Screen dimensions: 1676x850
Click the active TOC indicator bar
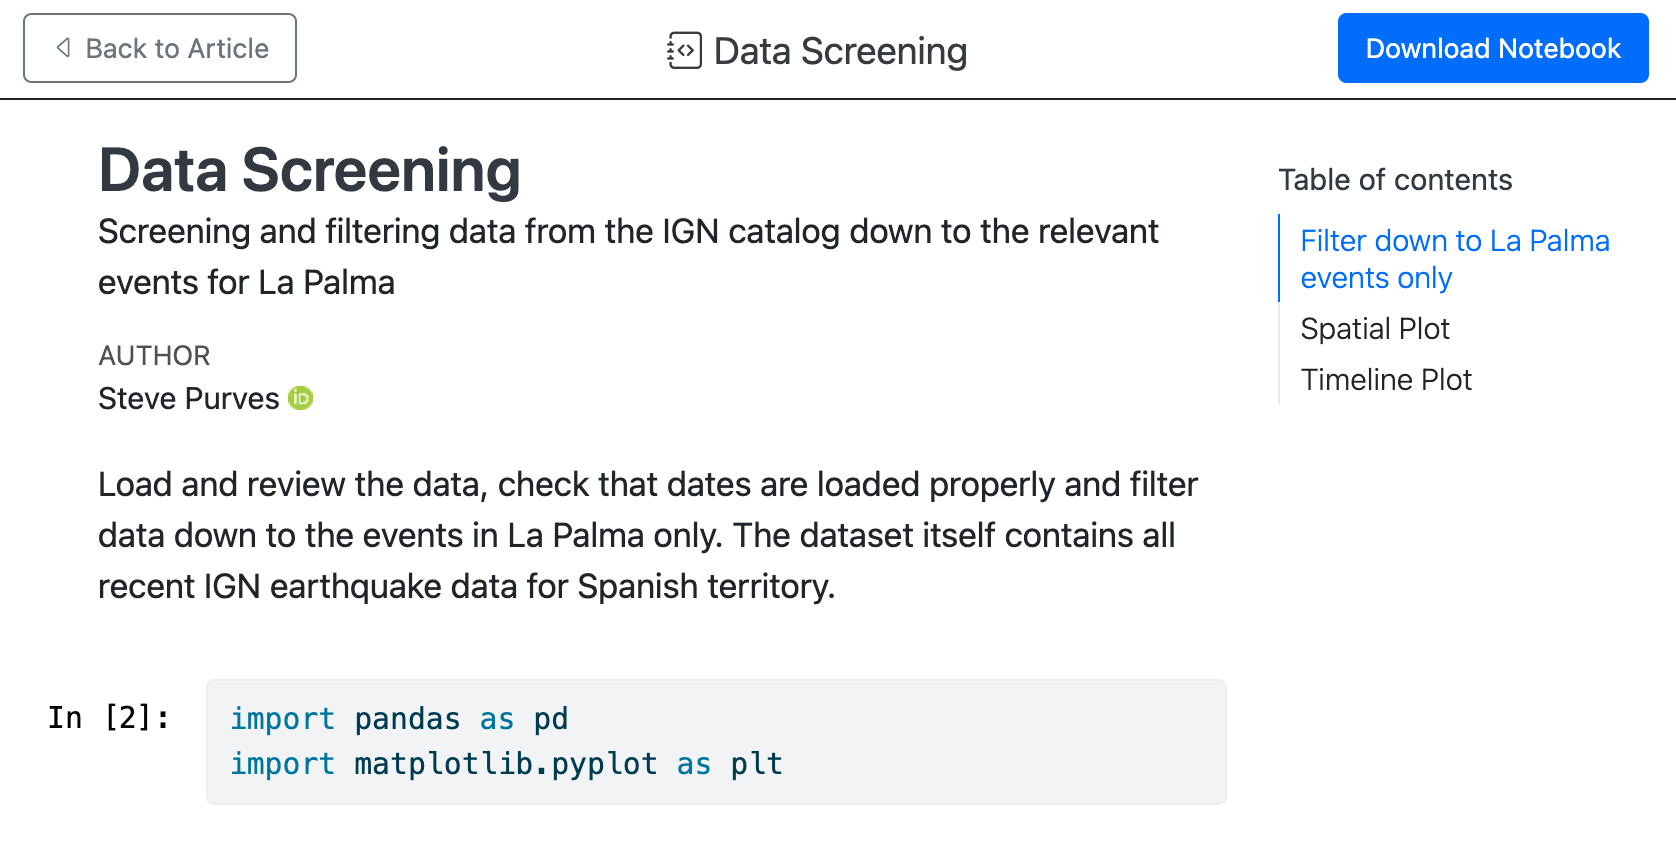coord(1283,259)
